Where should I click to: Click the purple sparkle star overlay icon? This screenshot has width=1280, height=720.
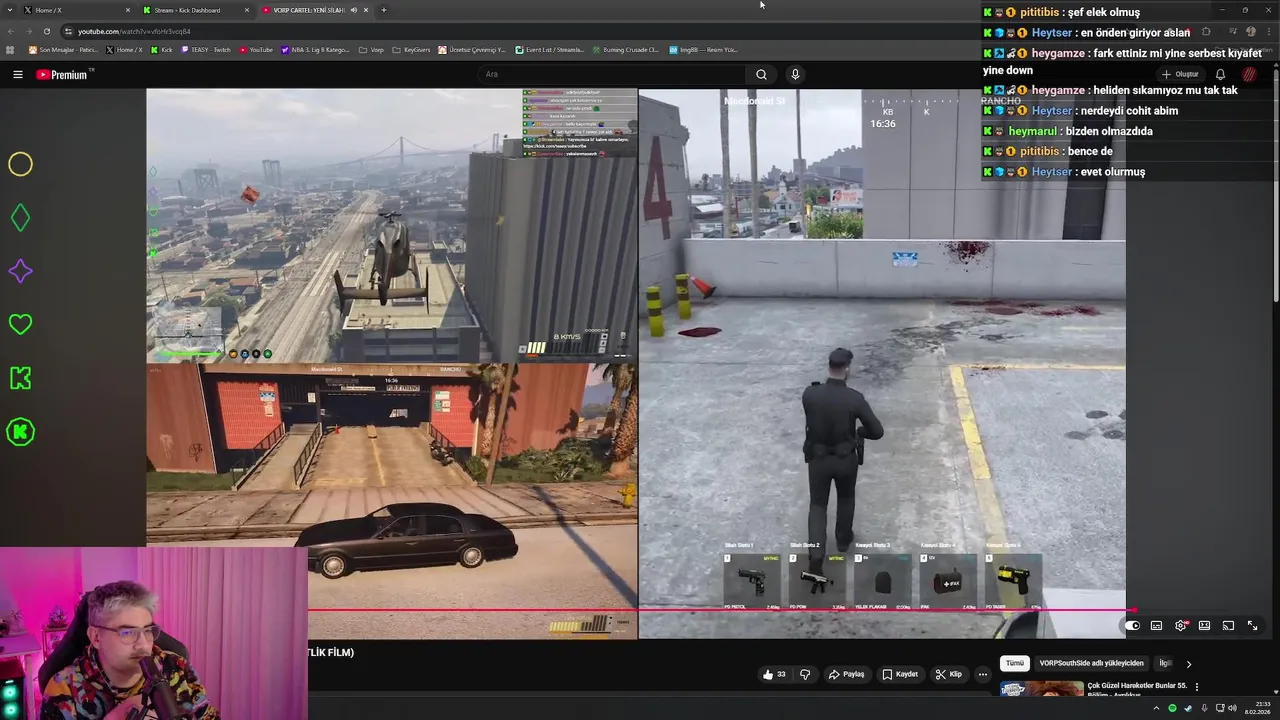pyautogui.click(x=20, y=271)
